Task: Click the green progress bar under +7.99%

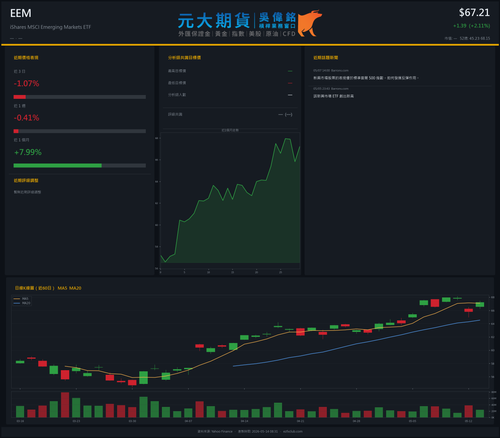Action: pyautogui.click(x=58, y=166)
